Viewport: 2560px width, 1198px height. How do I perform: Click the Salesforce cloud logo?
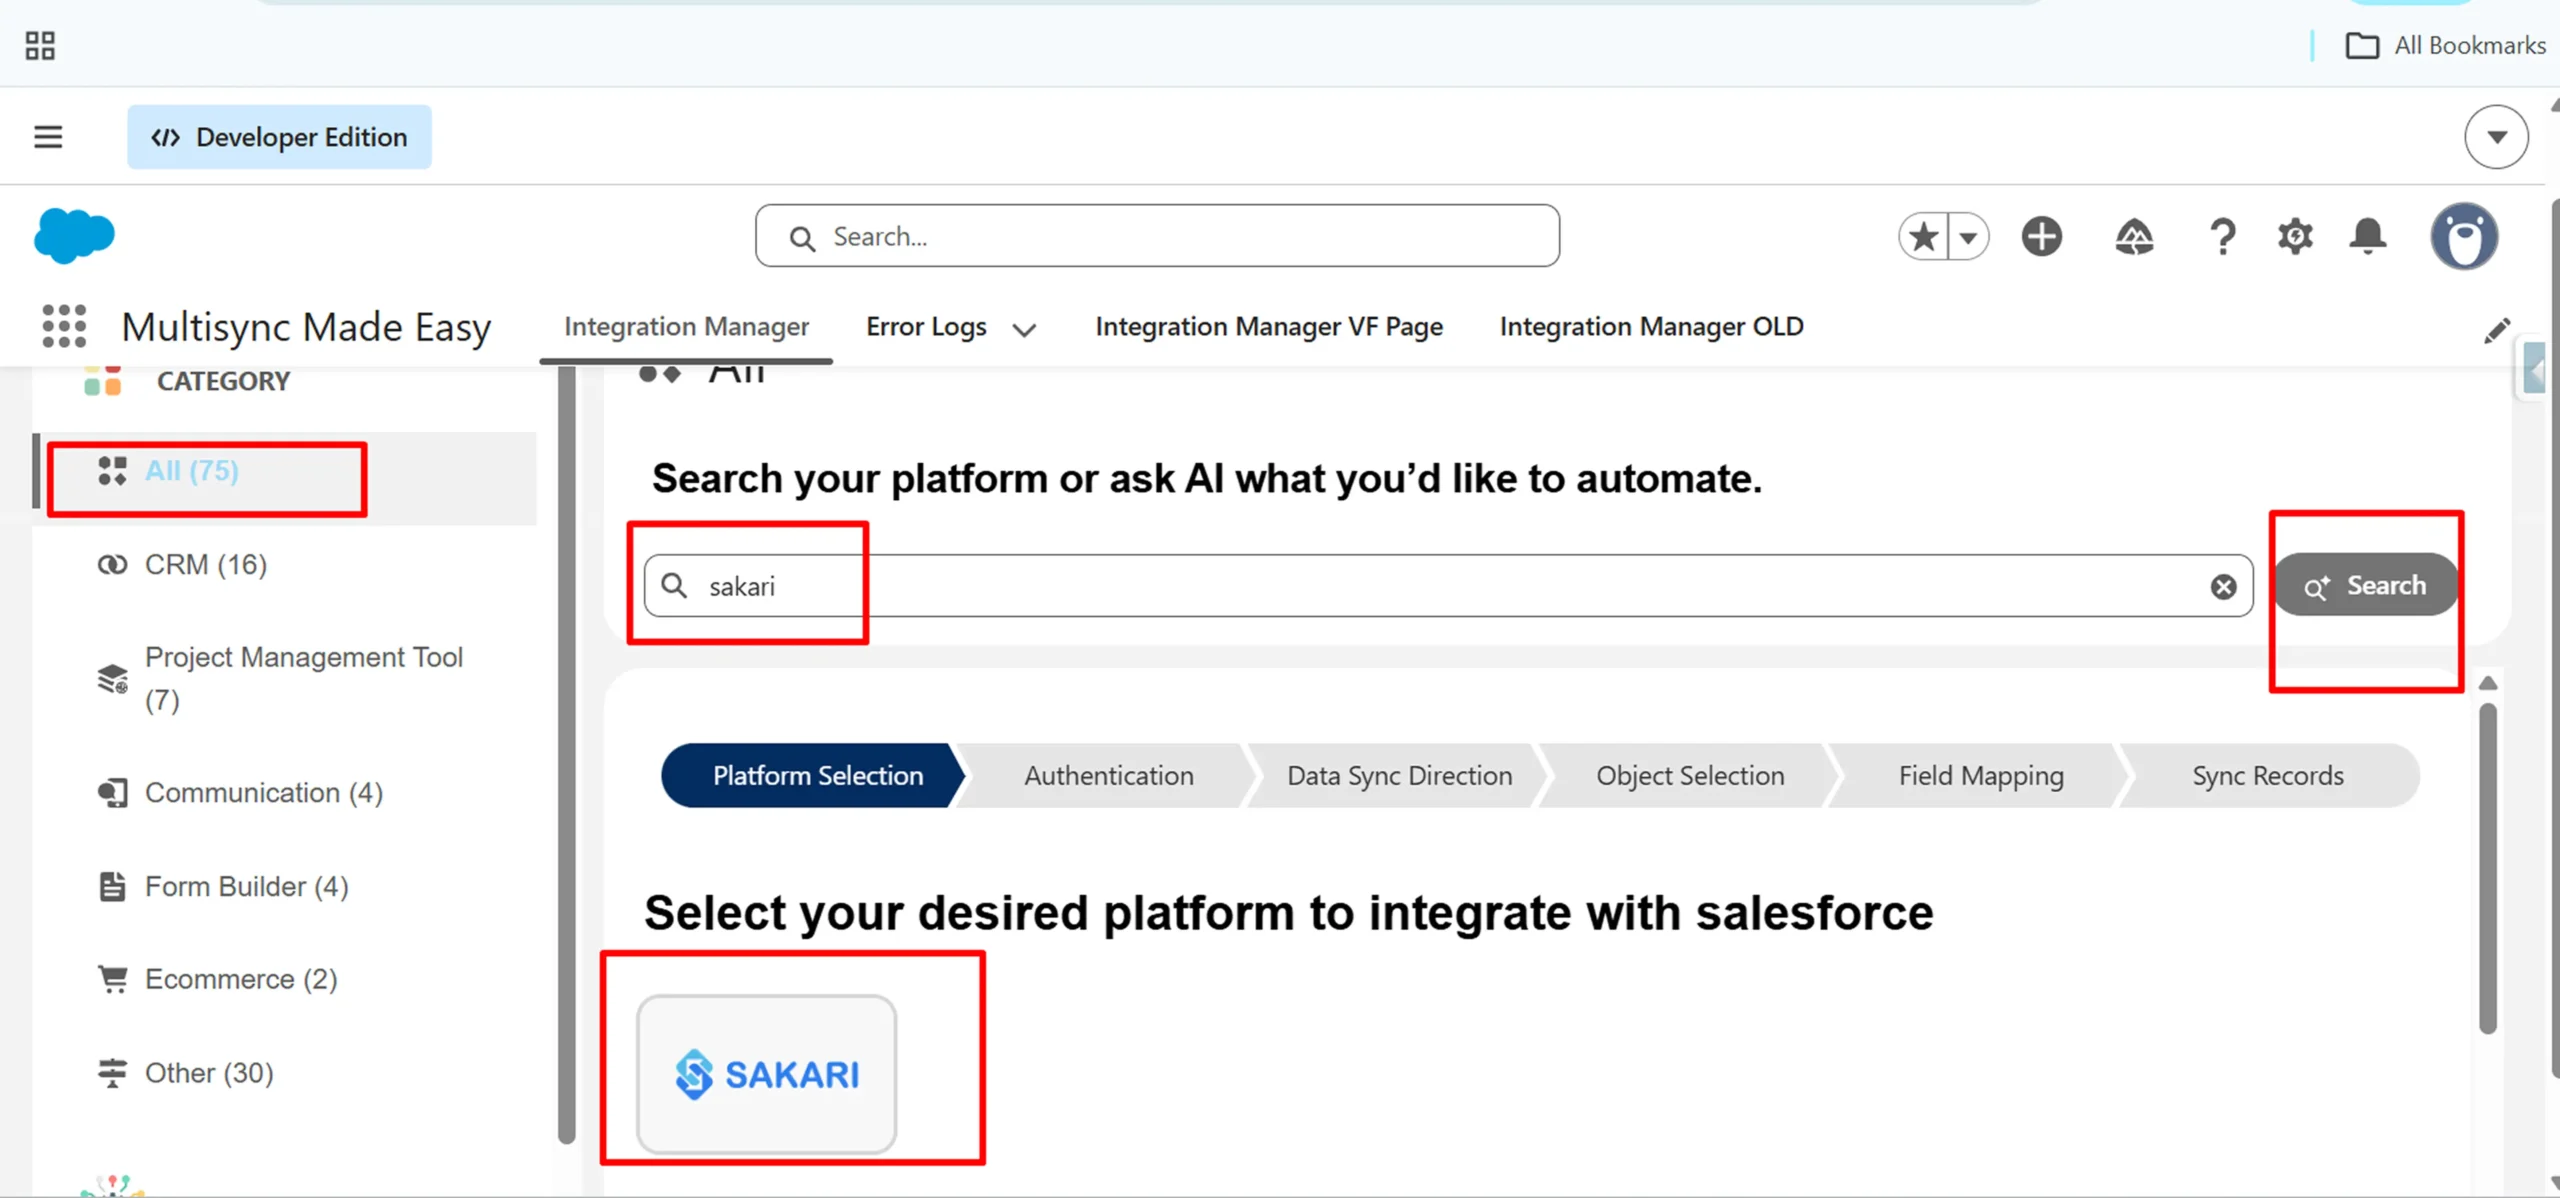click(74, 236)
